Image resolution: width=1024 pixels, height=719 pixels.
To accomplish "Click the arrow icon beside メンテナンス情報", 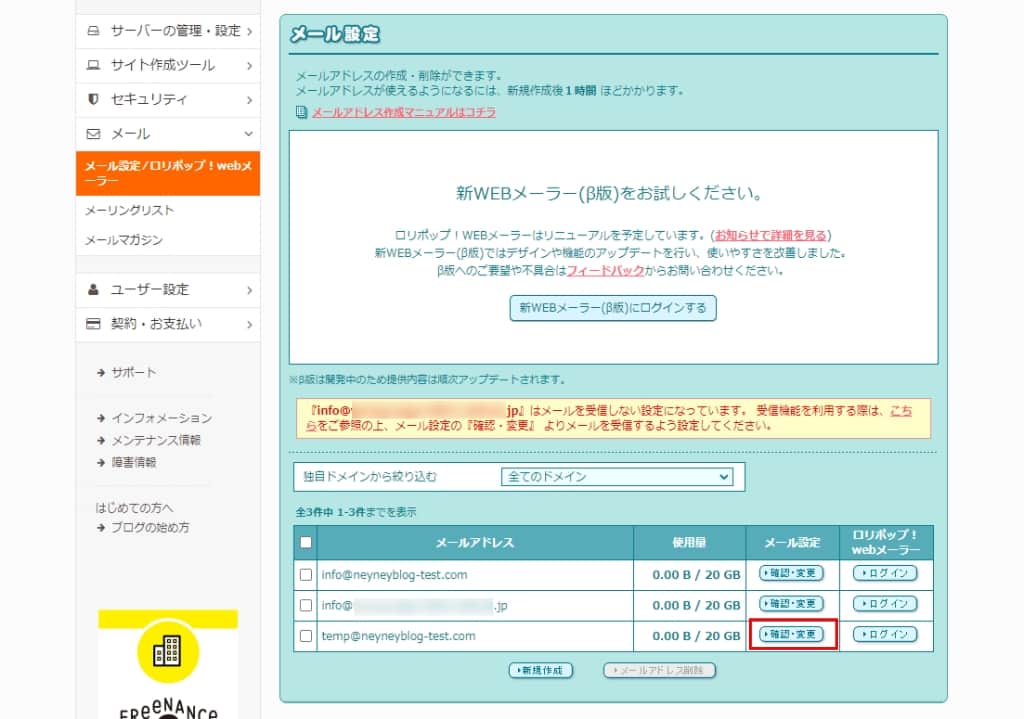I will 101,440.
